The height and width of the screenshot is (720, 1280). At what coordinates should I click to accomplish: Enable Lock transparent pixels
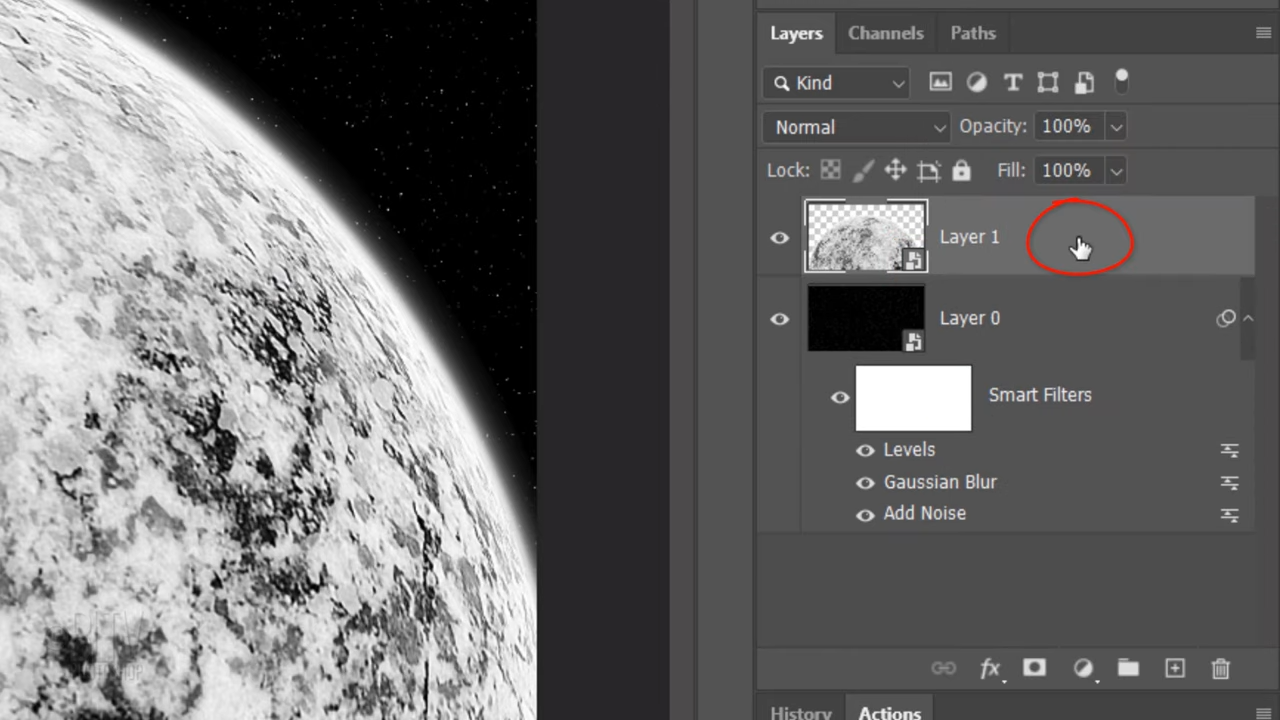pos(830,170)
